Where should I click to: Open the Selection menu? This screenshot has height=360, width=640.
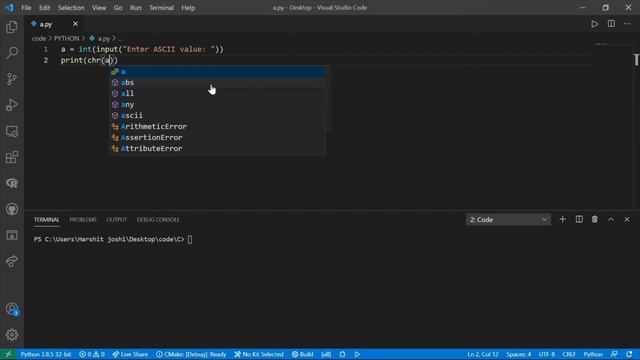[x=71, y=8]
